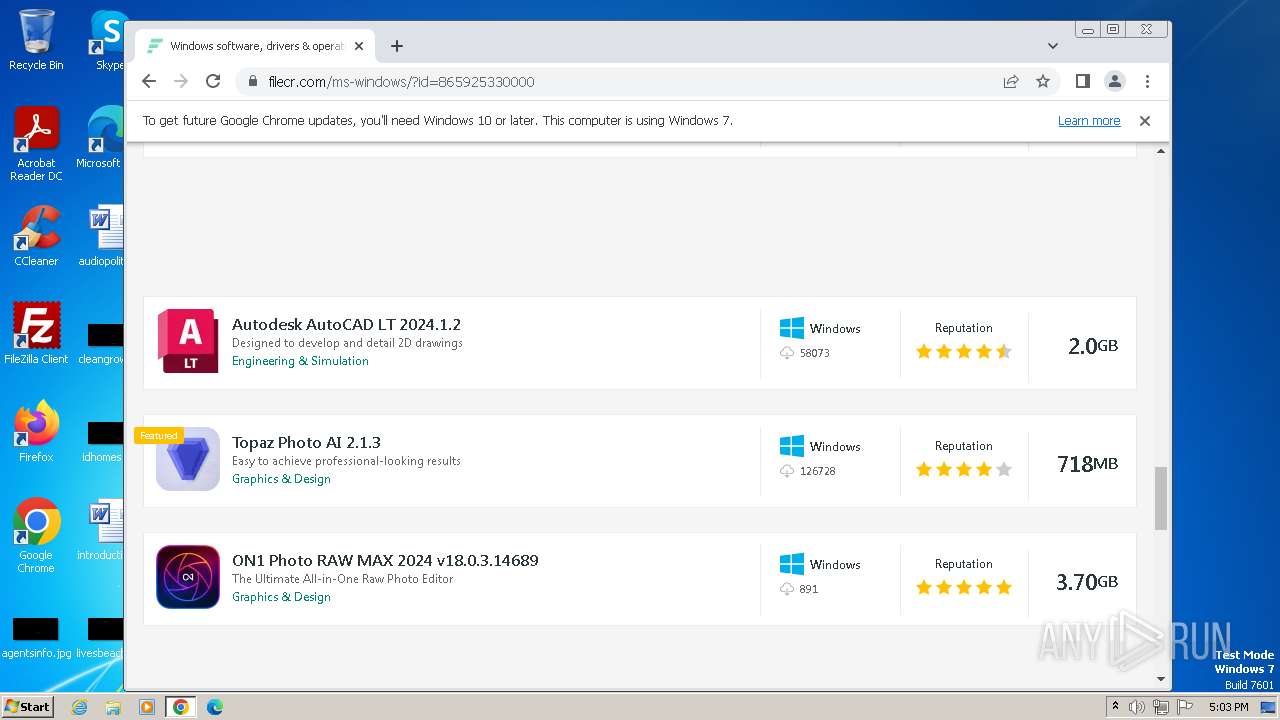Click the scrollbar up arrow
Viewport: 1280px width, 720px height.
pyautogui.click(x=1161, y=151)
